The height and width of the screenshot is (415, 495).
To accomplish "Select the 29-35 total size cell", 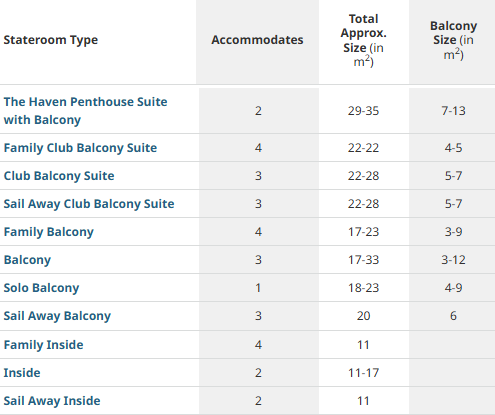I will pos(364,111).
